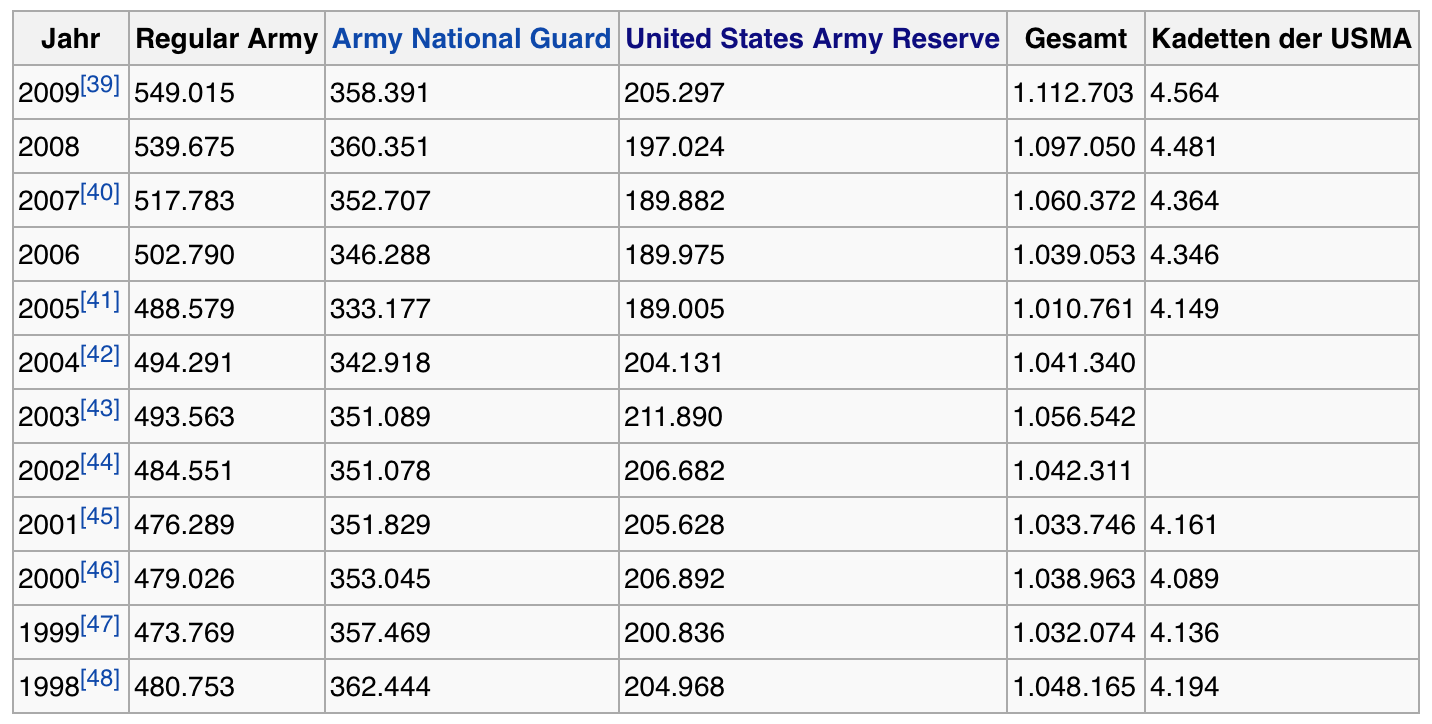Click National Guard value 333.177
Viewport: 1432px width, 724px height.
coord(380,309)
